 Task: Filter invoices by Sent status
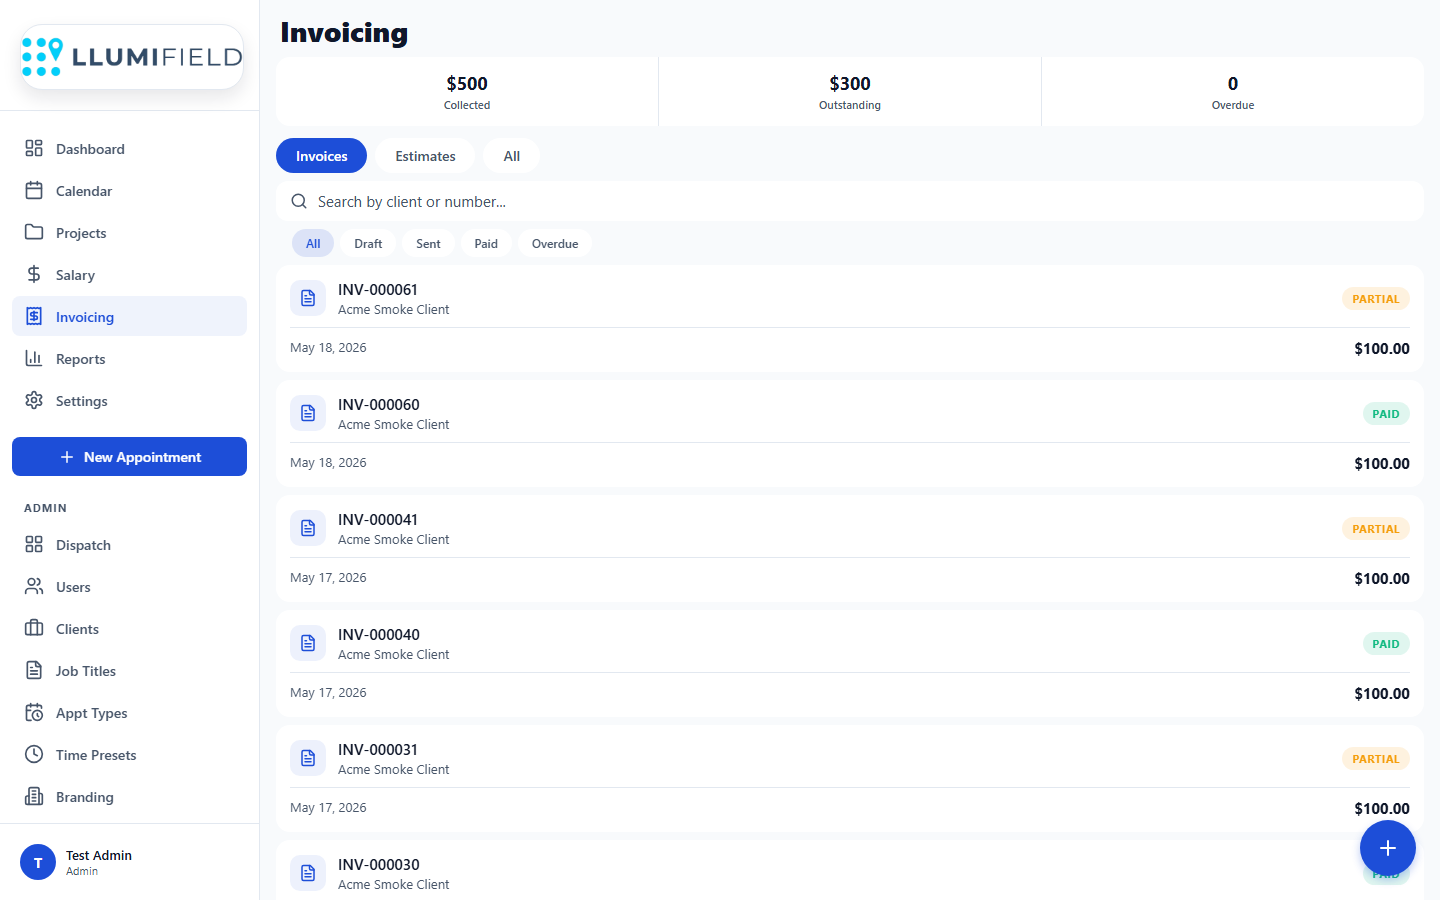pyautogui.click(x=428, y=243)
